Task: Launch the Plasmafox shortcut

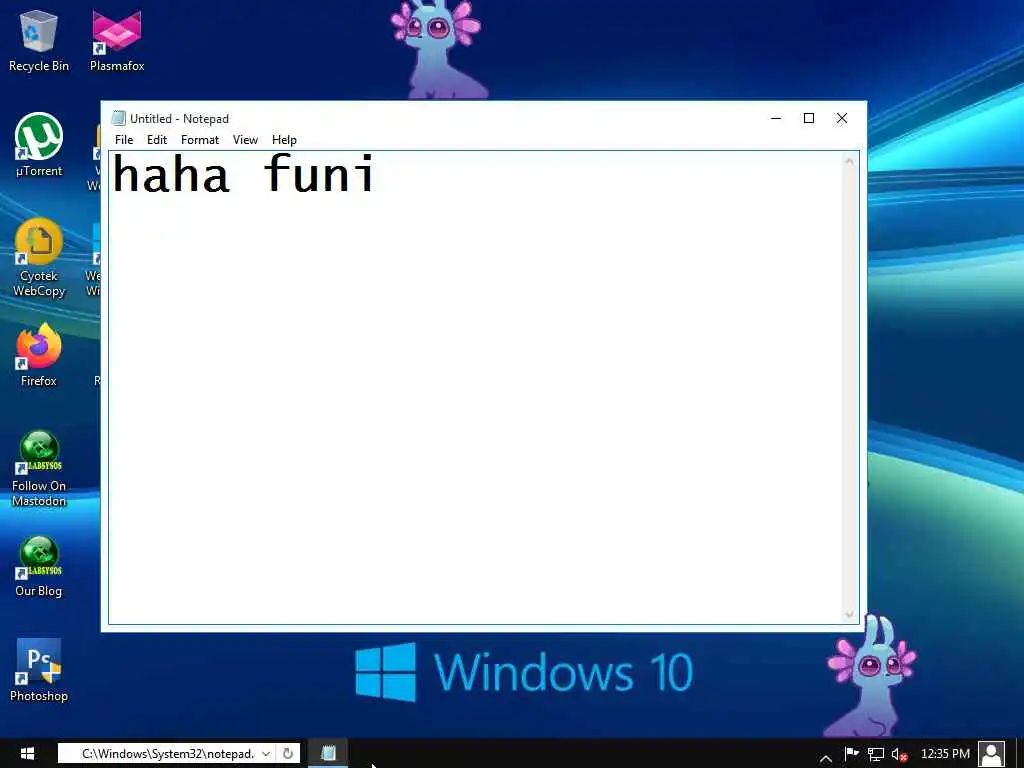Action: pyautogui.click(x=117, y=40)
